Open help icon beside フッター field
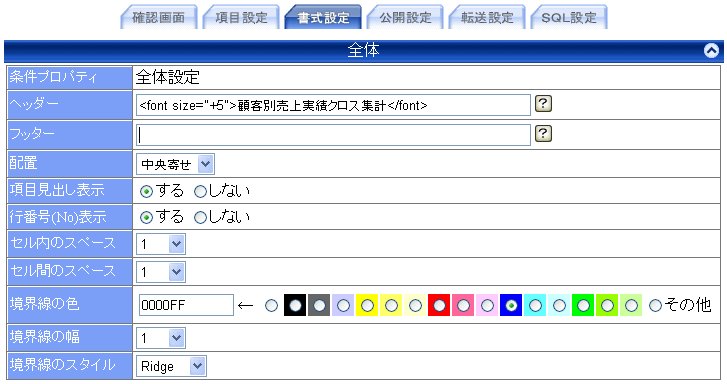Screen dimensions: 727x384 coord(543,134)
